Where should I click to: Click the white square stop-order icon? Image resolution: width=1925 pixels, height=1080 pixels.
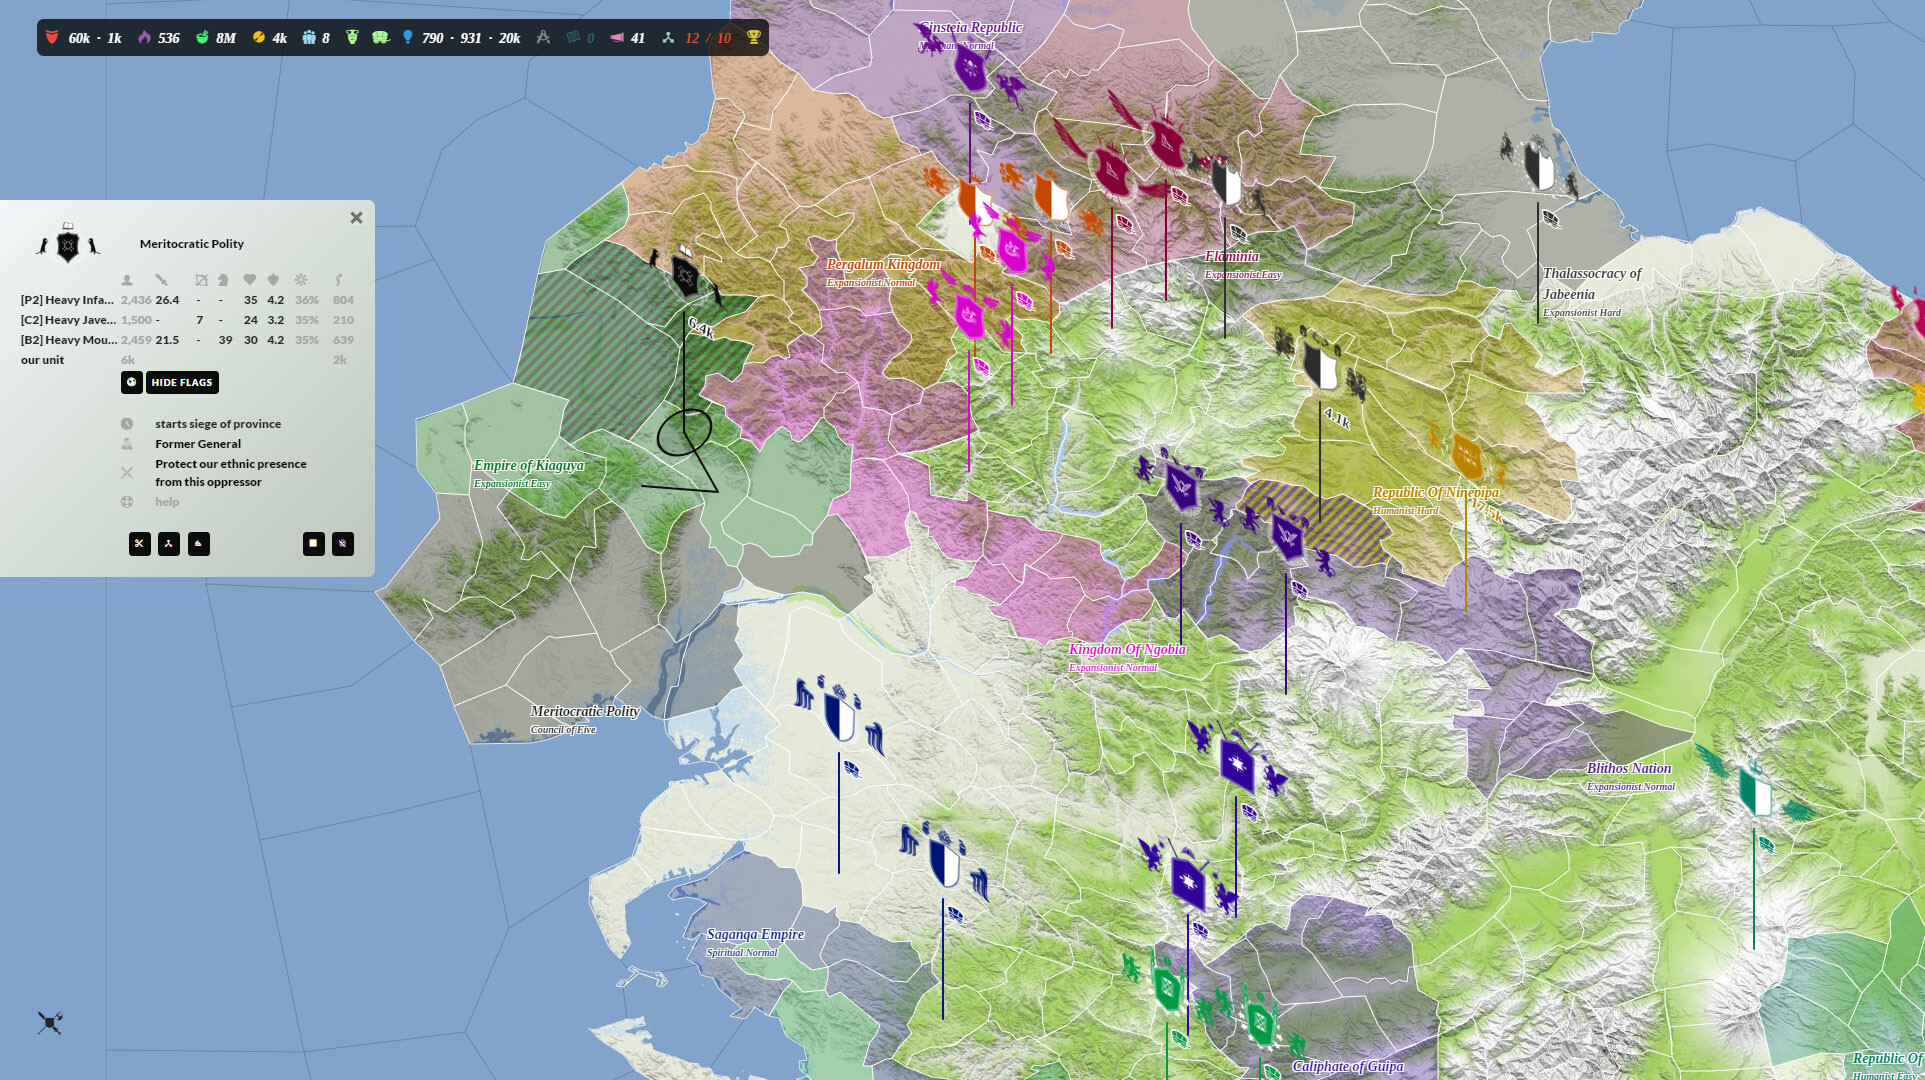(314, 544)
